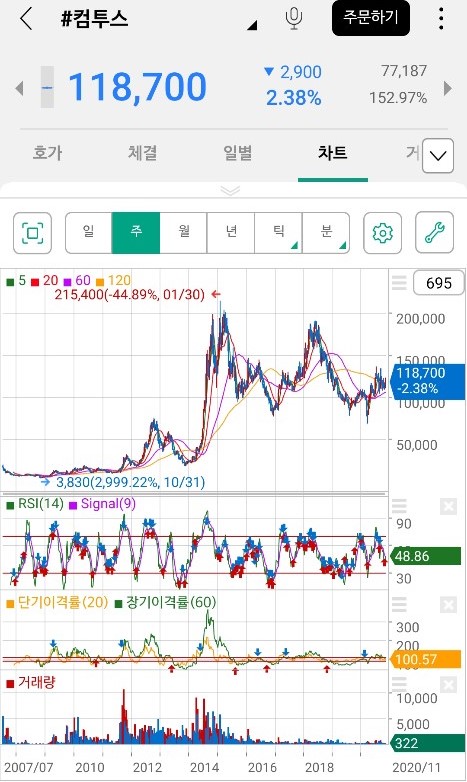Click the red 20 moving average legend

coord(44,281)
